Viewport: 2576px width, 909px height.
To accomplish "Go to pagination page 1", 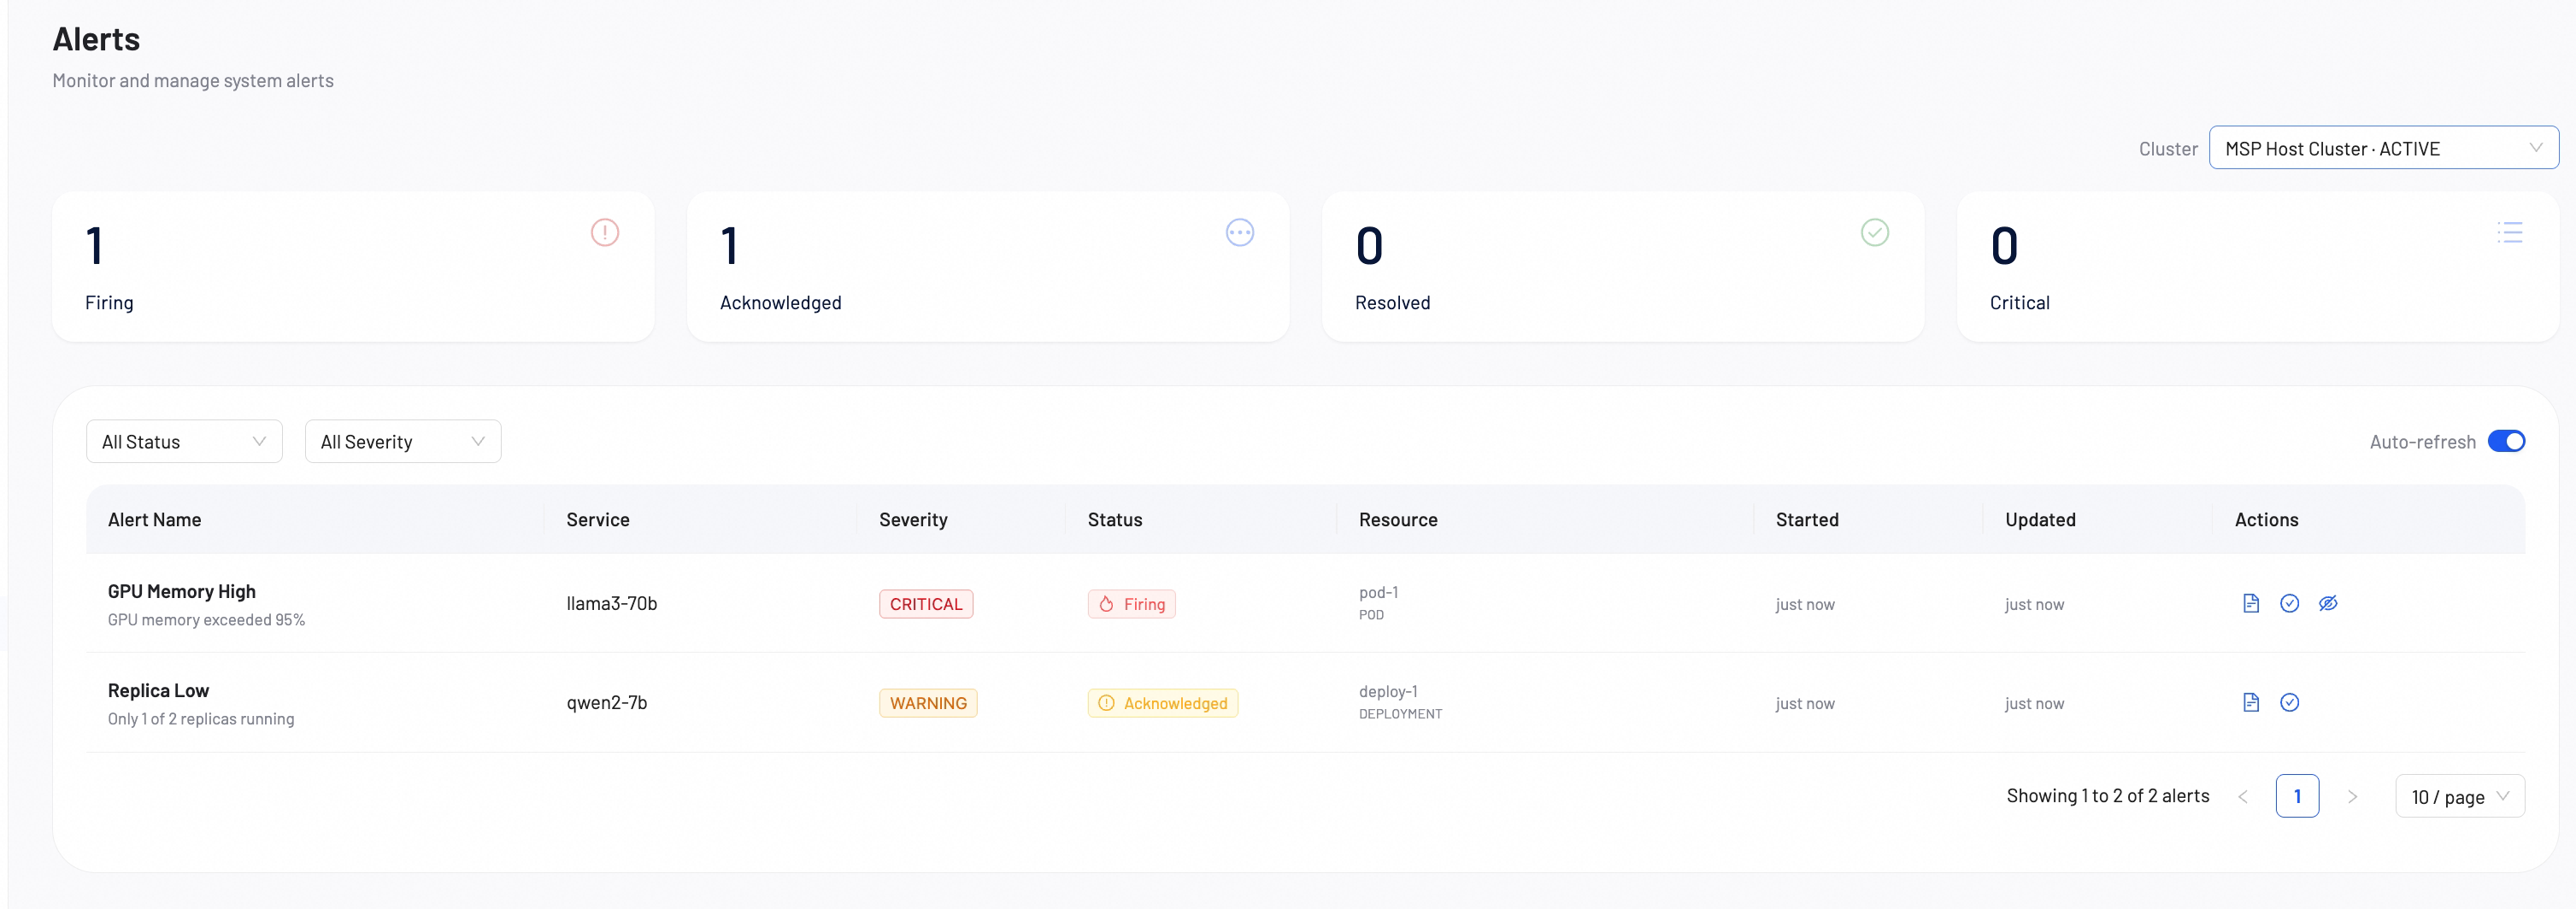I will pos(2297,796).
